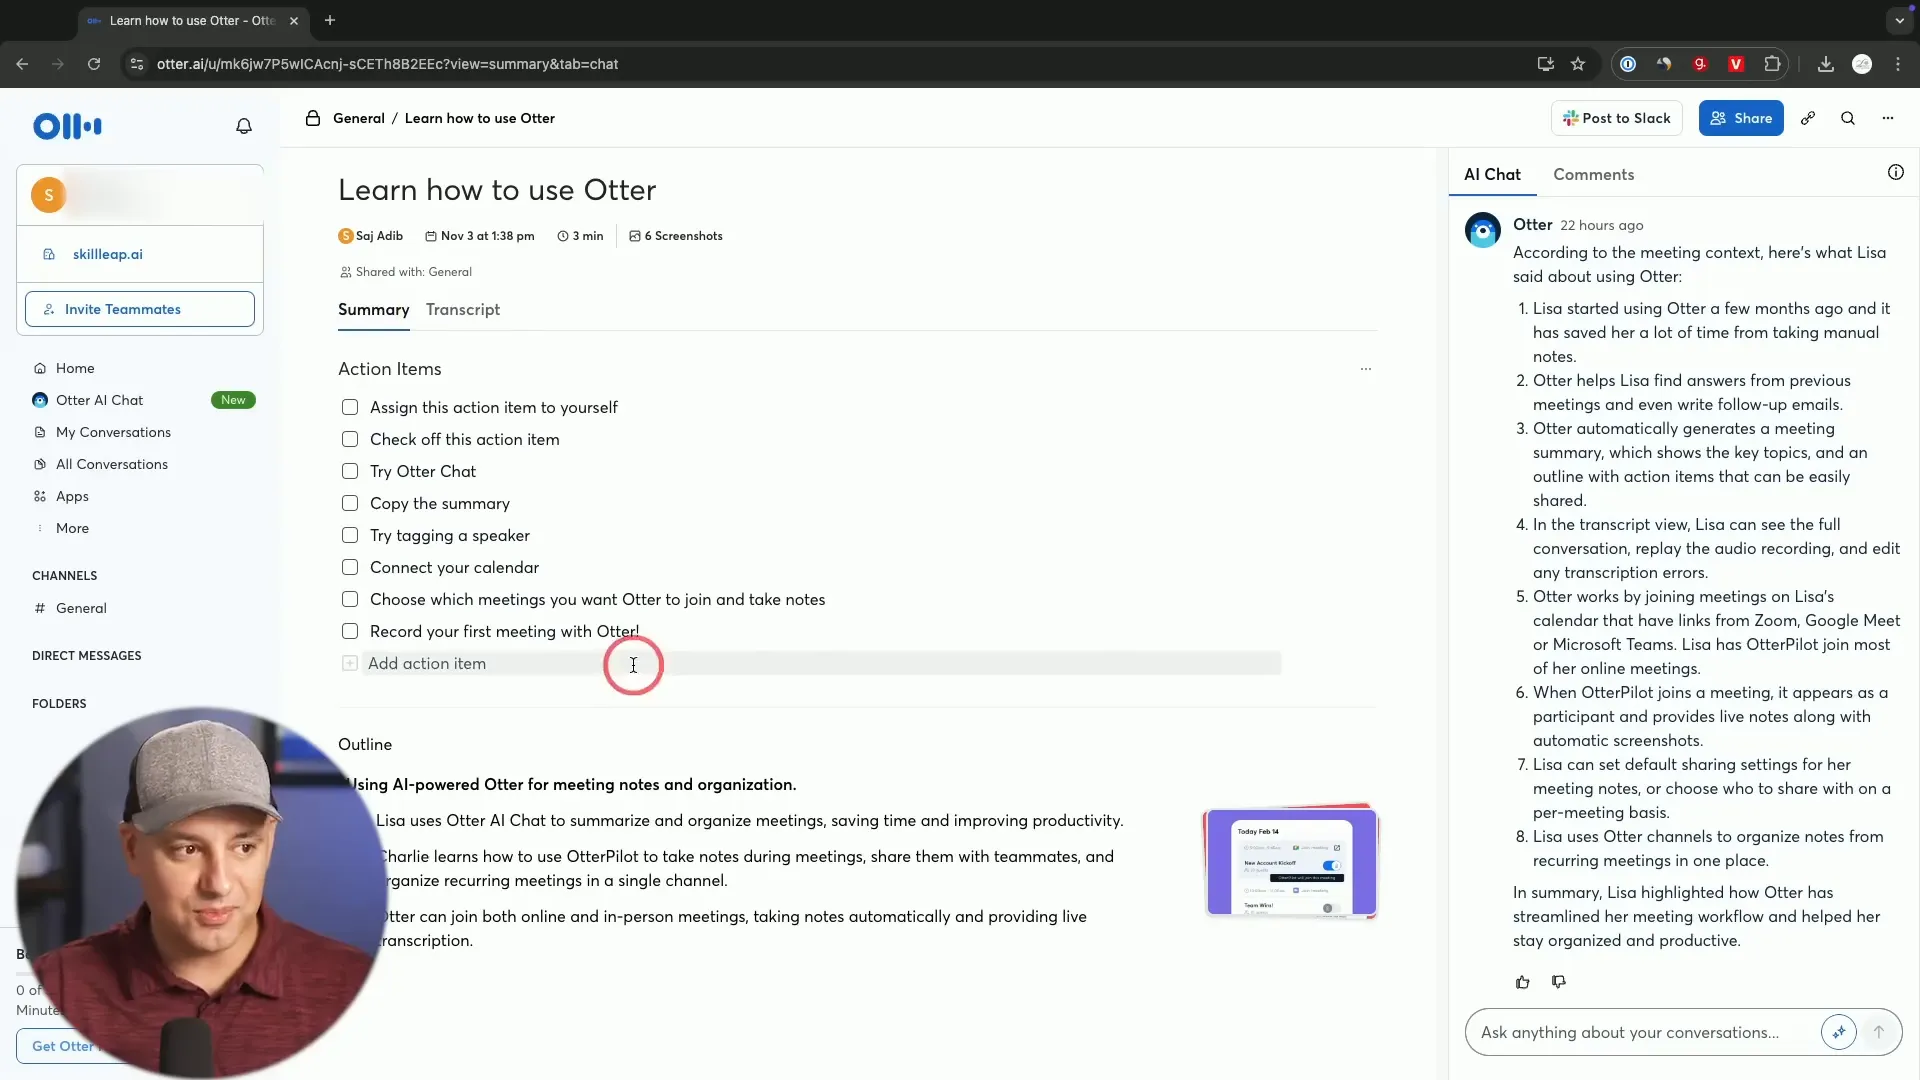Click the Saj Adib author name
The height and width of the screenshot is (1080, 1920).
379,236
